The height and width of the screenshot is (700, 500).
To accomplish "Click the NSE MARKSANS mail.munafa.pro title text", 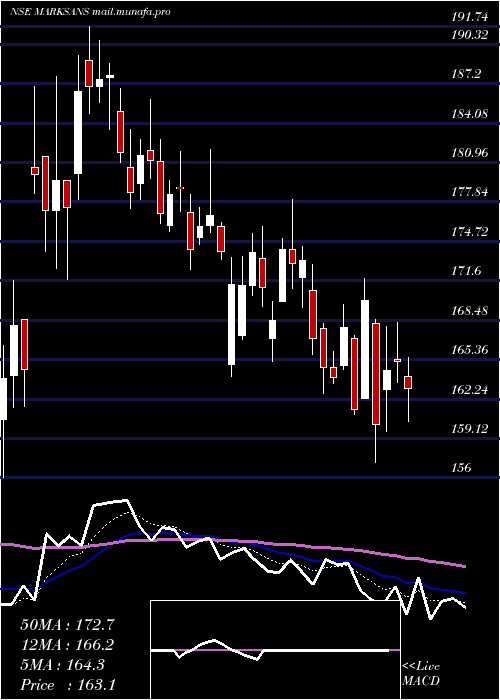I will [x=90, y=12].
